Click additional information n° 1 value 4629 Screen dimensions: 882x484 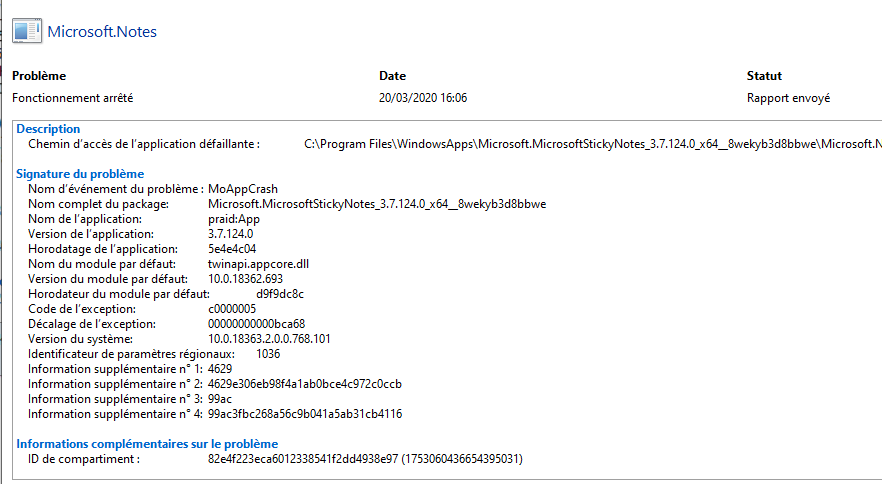pos(220,369)
